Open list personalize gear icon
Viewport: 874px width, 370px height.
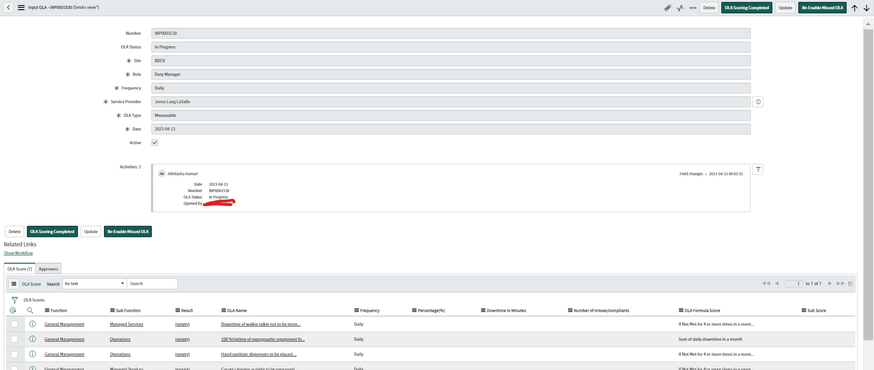[13, 310]
